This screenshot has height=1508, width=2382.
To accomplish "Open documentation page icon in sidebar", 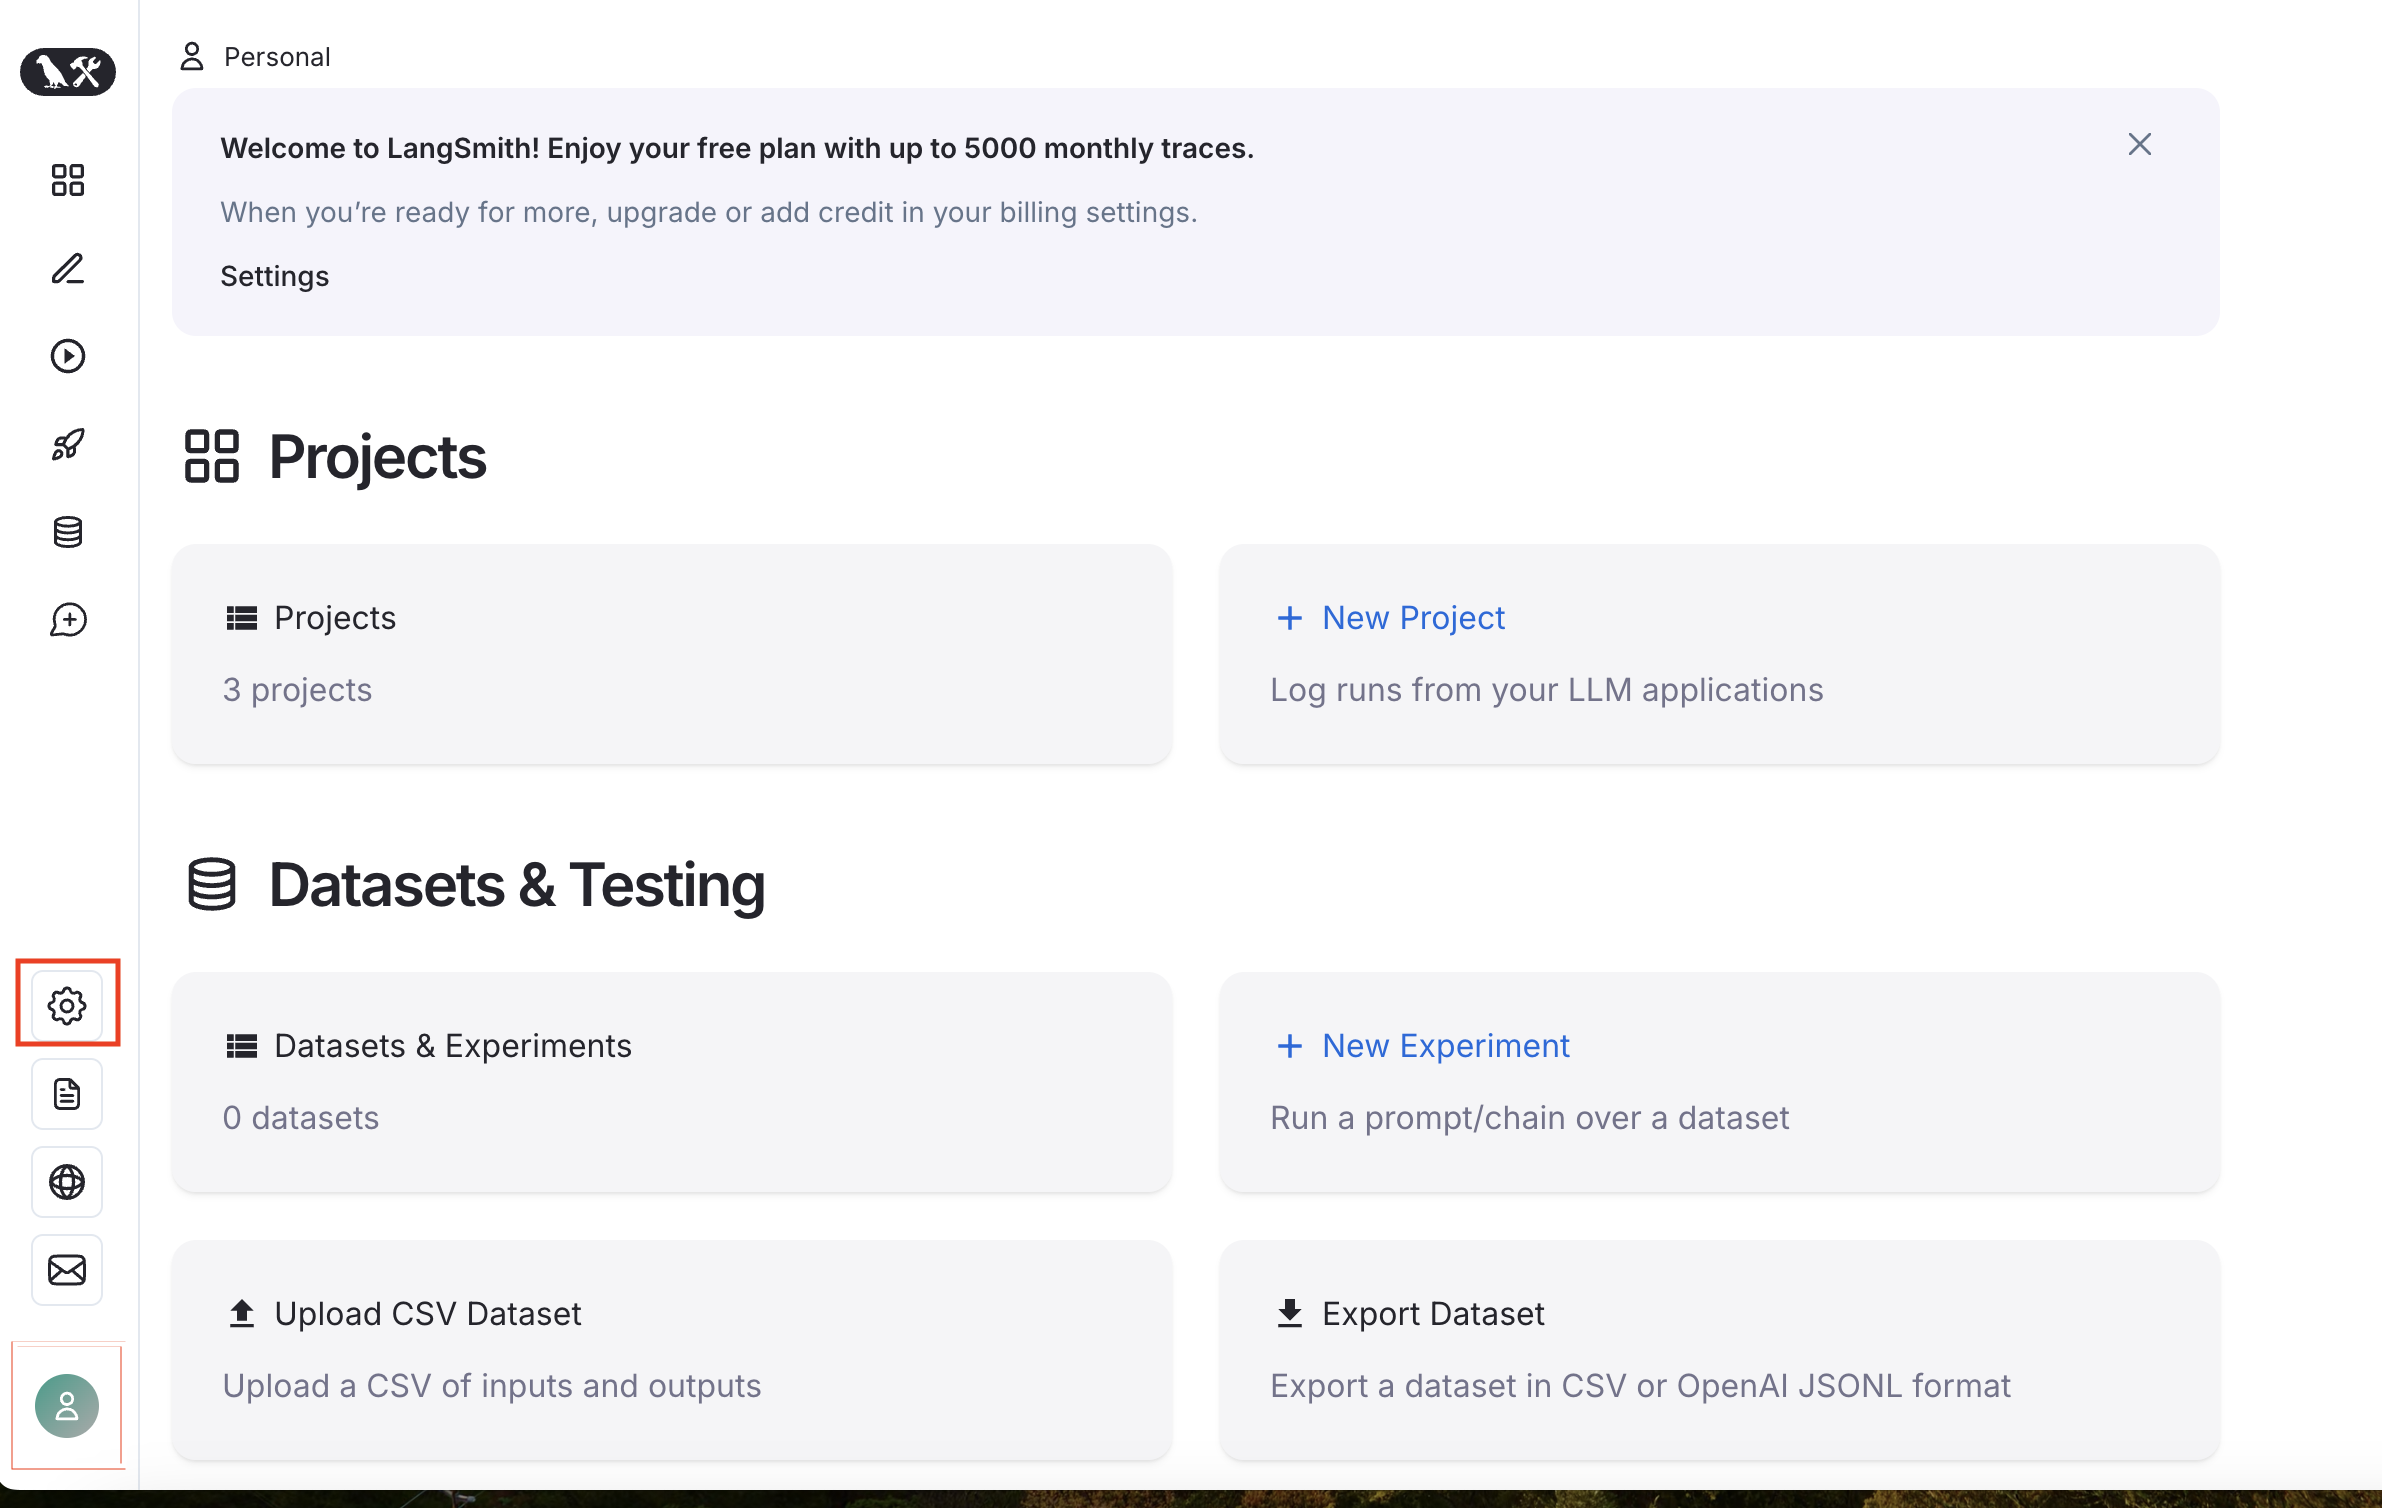I will pos(67,1094).
